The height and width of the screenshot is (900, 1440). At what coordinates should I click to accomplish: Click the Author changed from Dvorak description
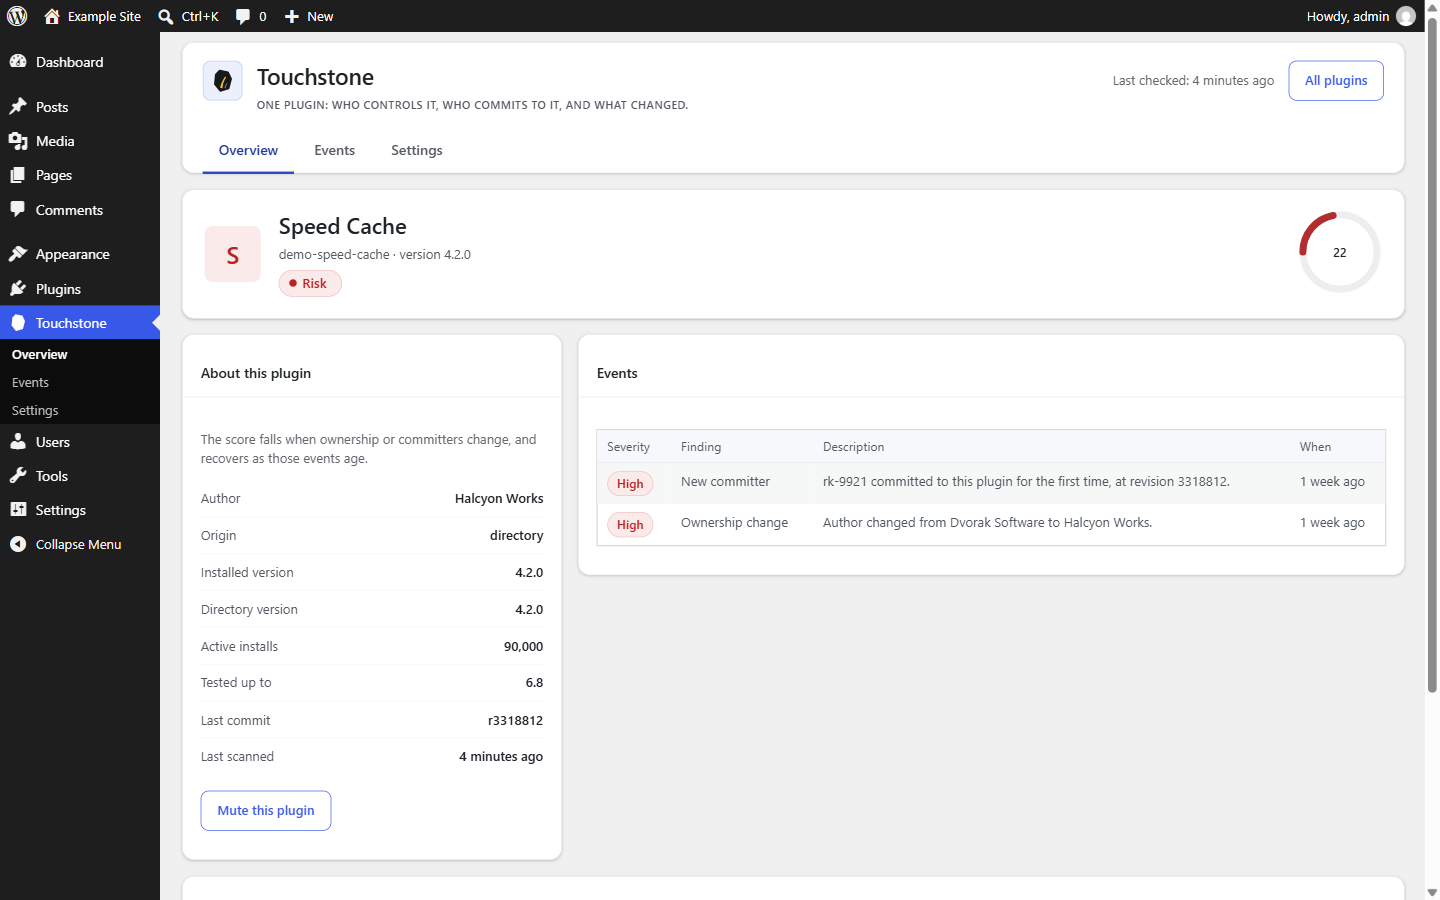pyautogui.click(x=987, y=523)
